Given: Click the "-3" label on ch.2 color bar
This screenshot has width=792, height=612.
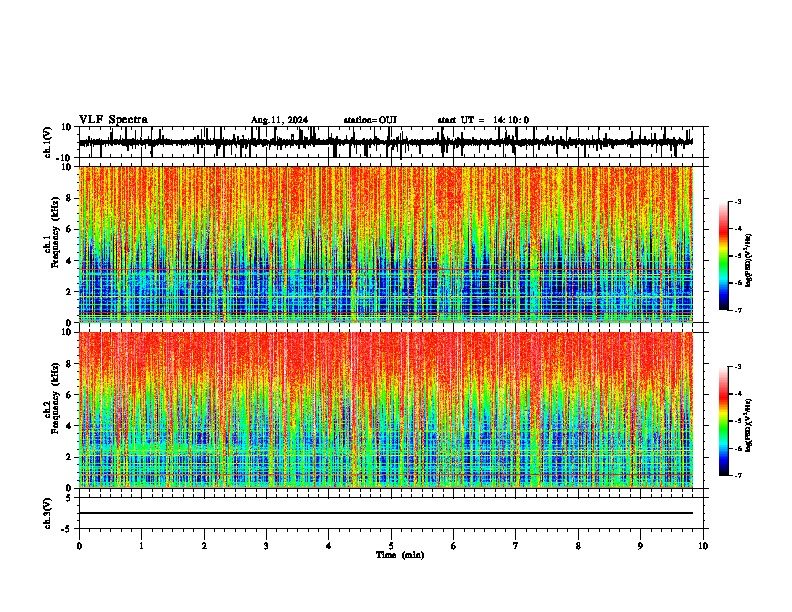Looking at the screenshot, I should click(x=737, y=367).
